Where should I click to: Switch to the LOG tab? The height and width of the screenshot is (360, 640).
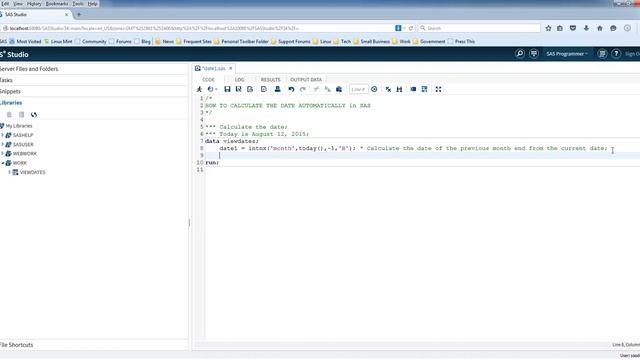(240, 80)
